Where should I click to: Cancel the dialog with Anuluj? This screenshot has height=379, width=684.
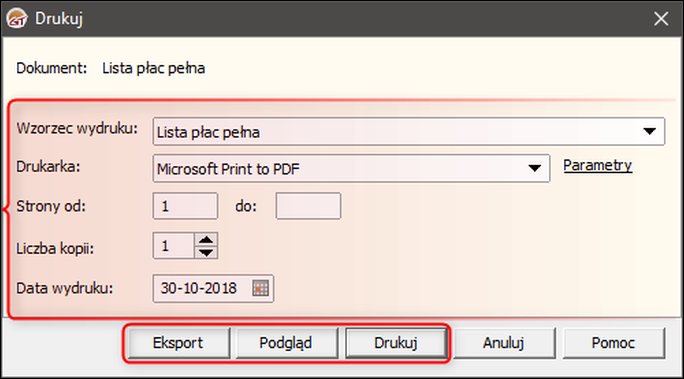pos(504,343)
